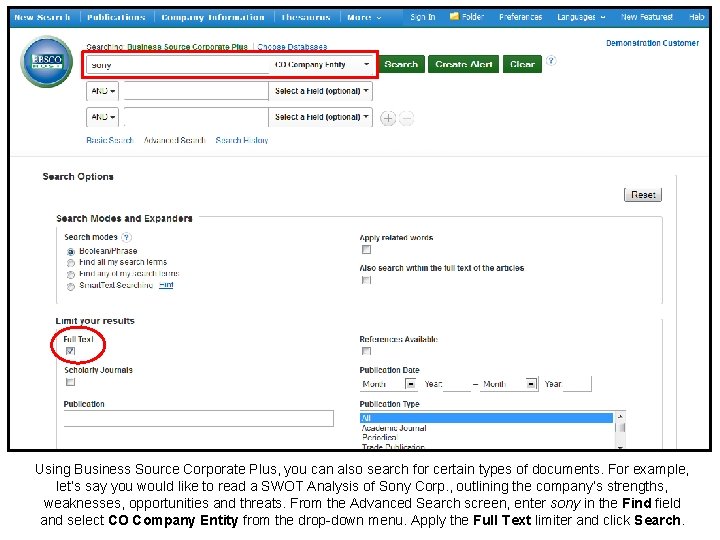Viewport: 720px width, 540px height.
Task: Toggle Also search within full text checkbox
Action: pyautogui.click(x=366, y=280)
